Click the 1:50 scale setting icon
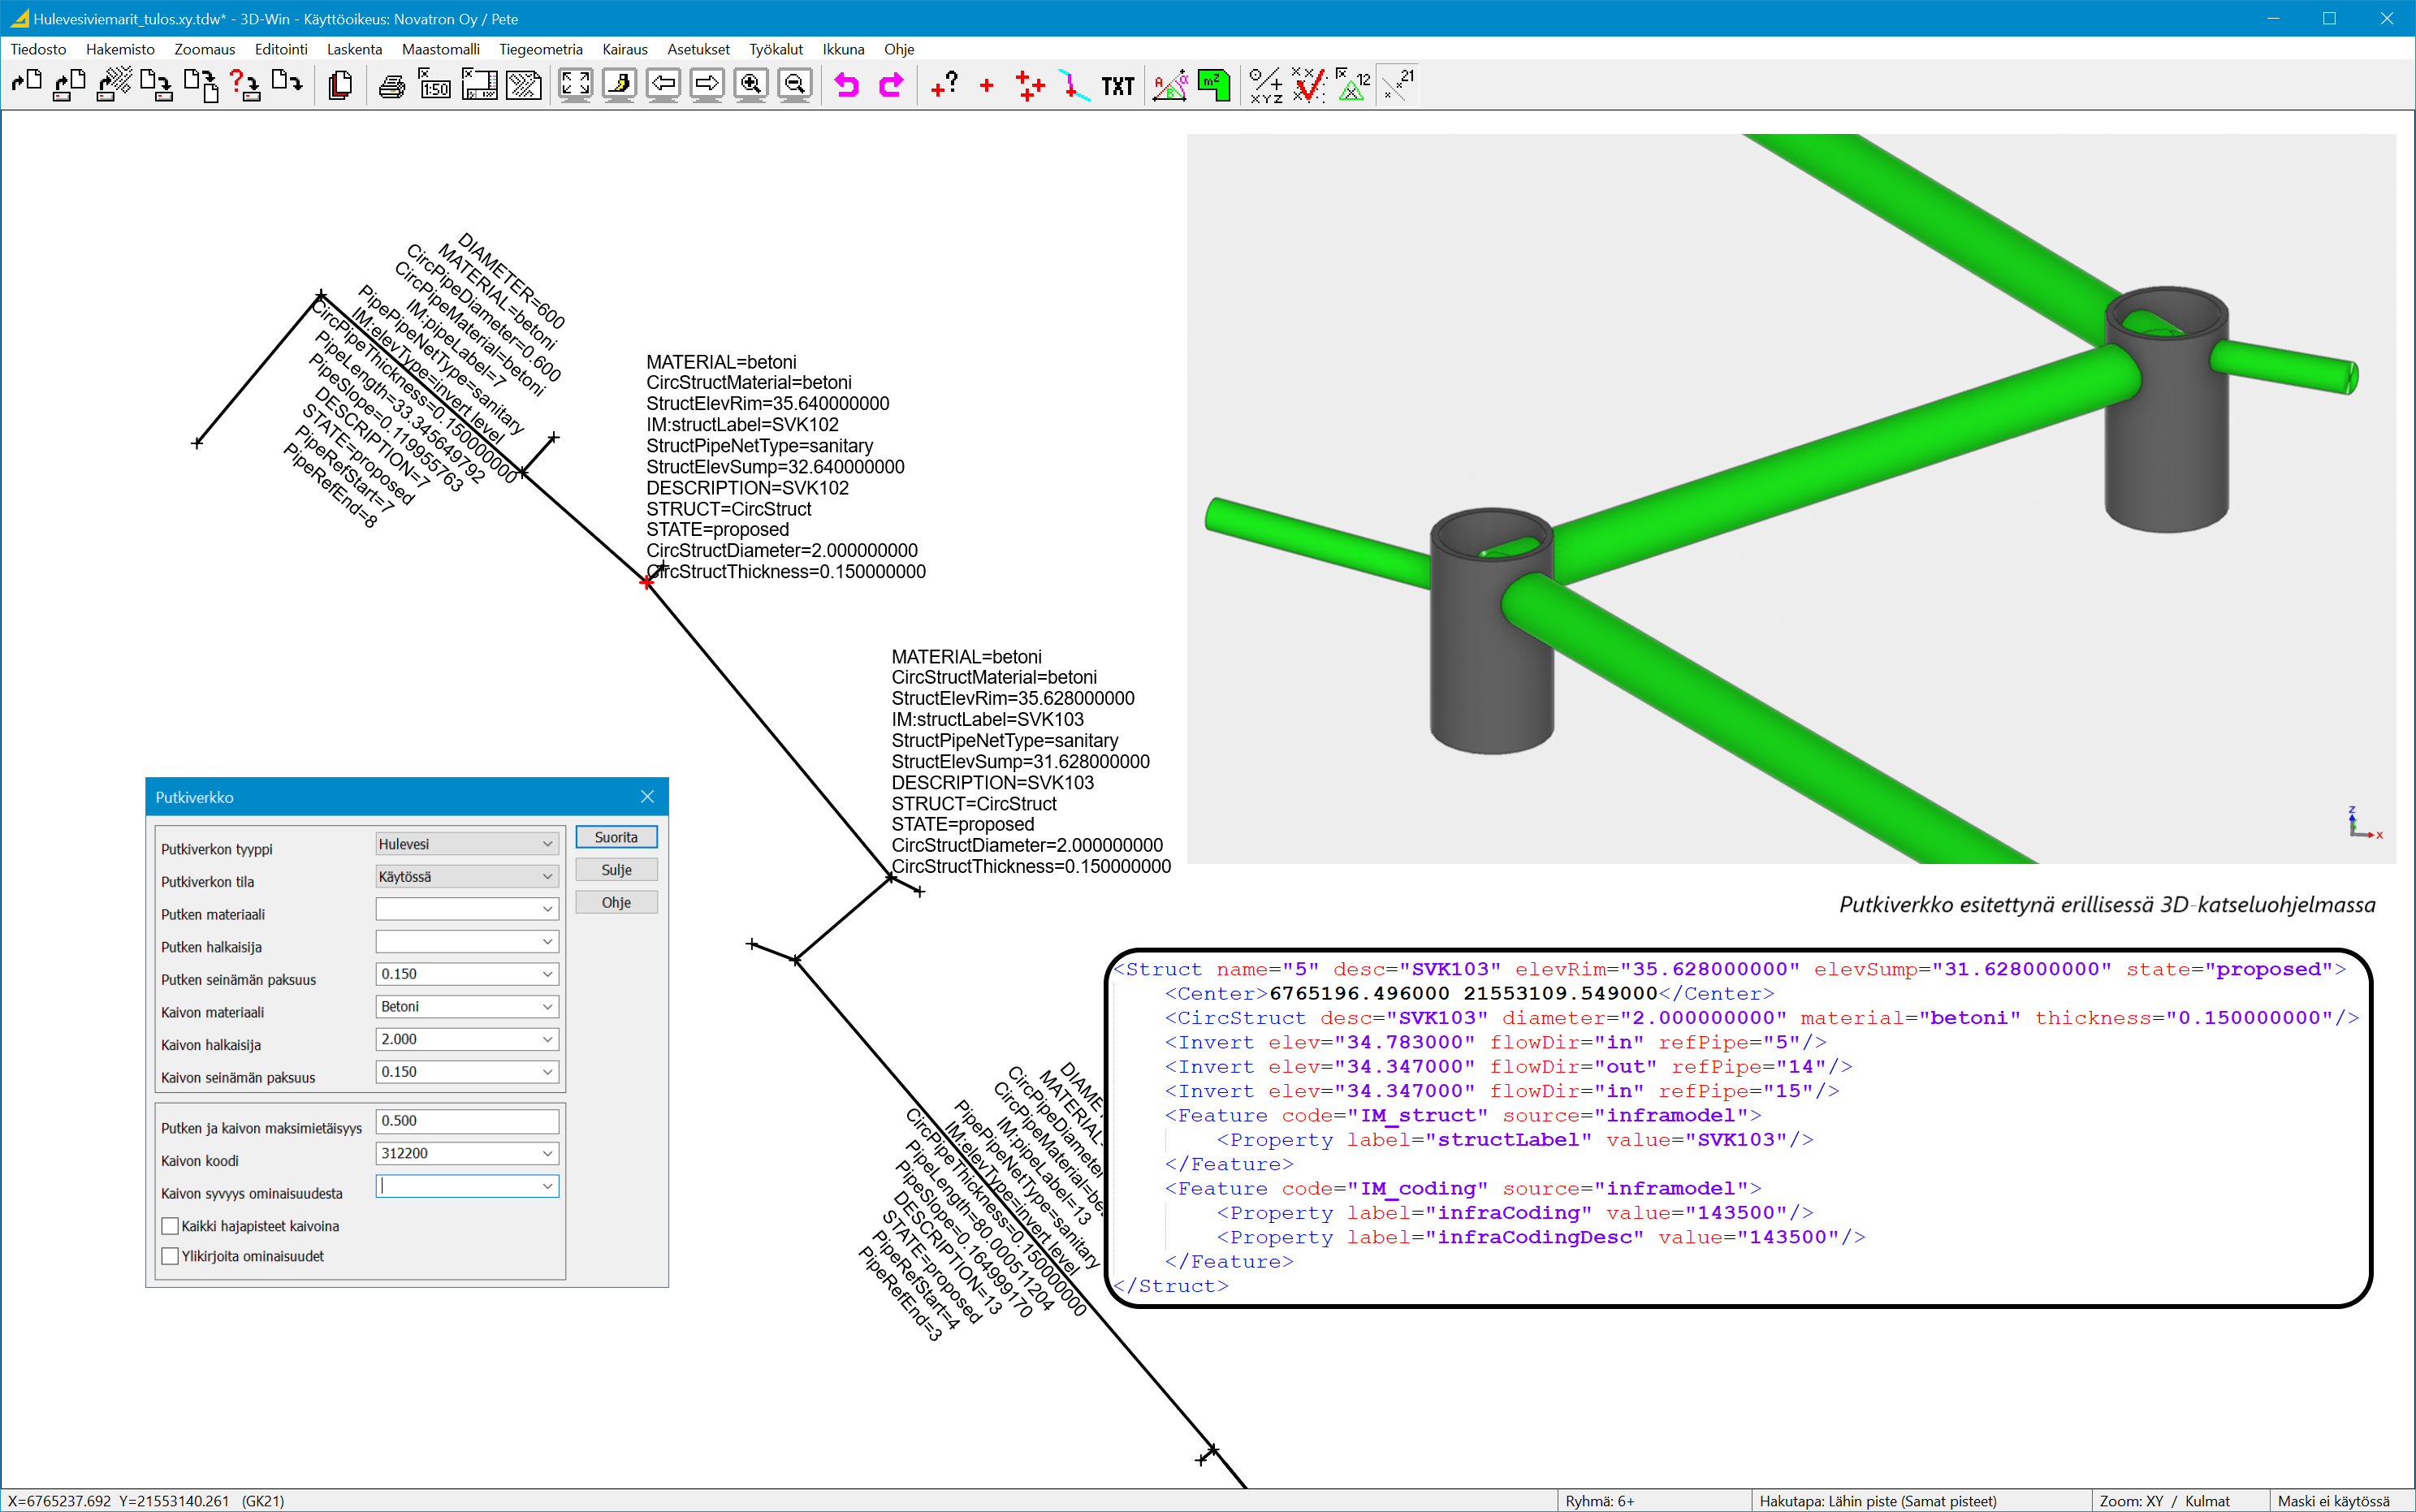This screenshot has height=1512, width=2416. point(434,86)
